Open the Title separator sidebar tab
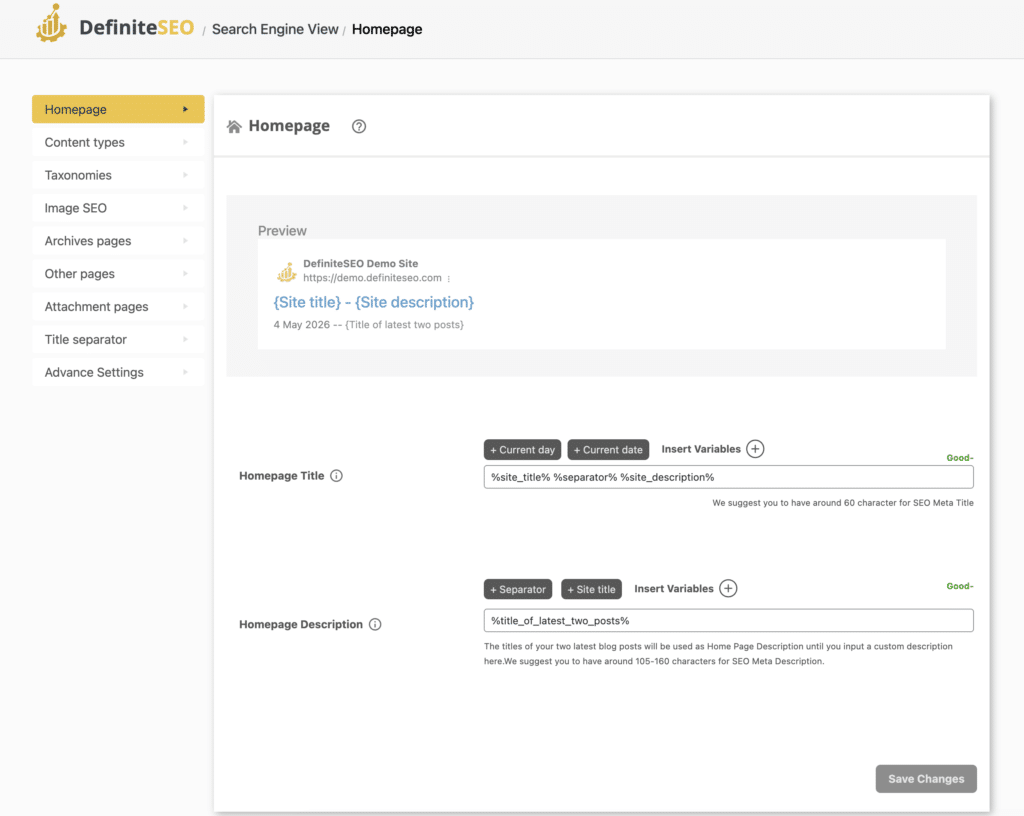 [x=118, y=339]
